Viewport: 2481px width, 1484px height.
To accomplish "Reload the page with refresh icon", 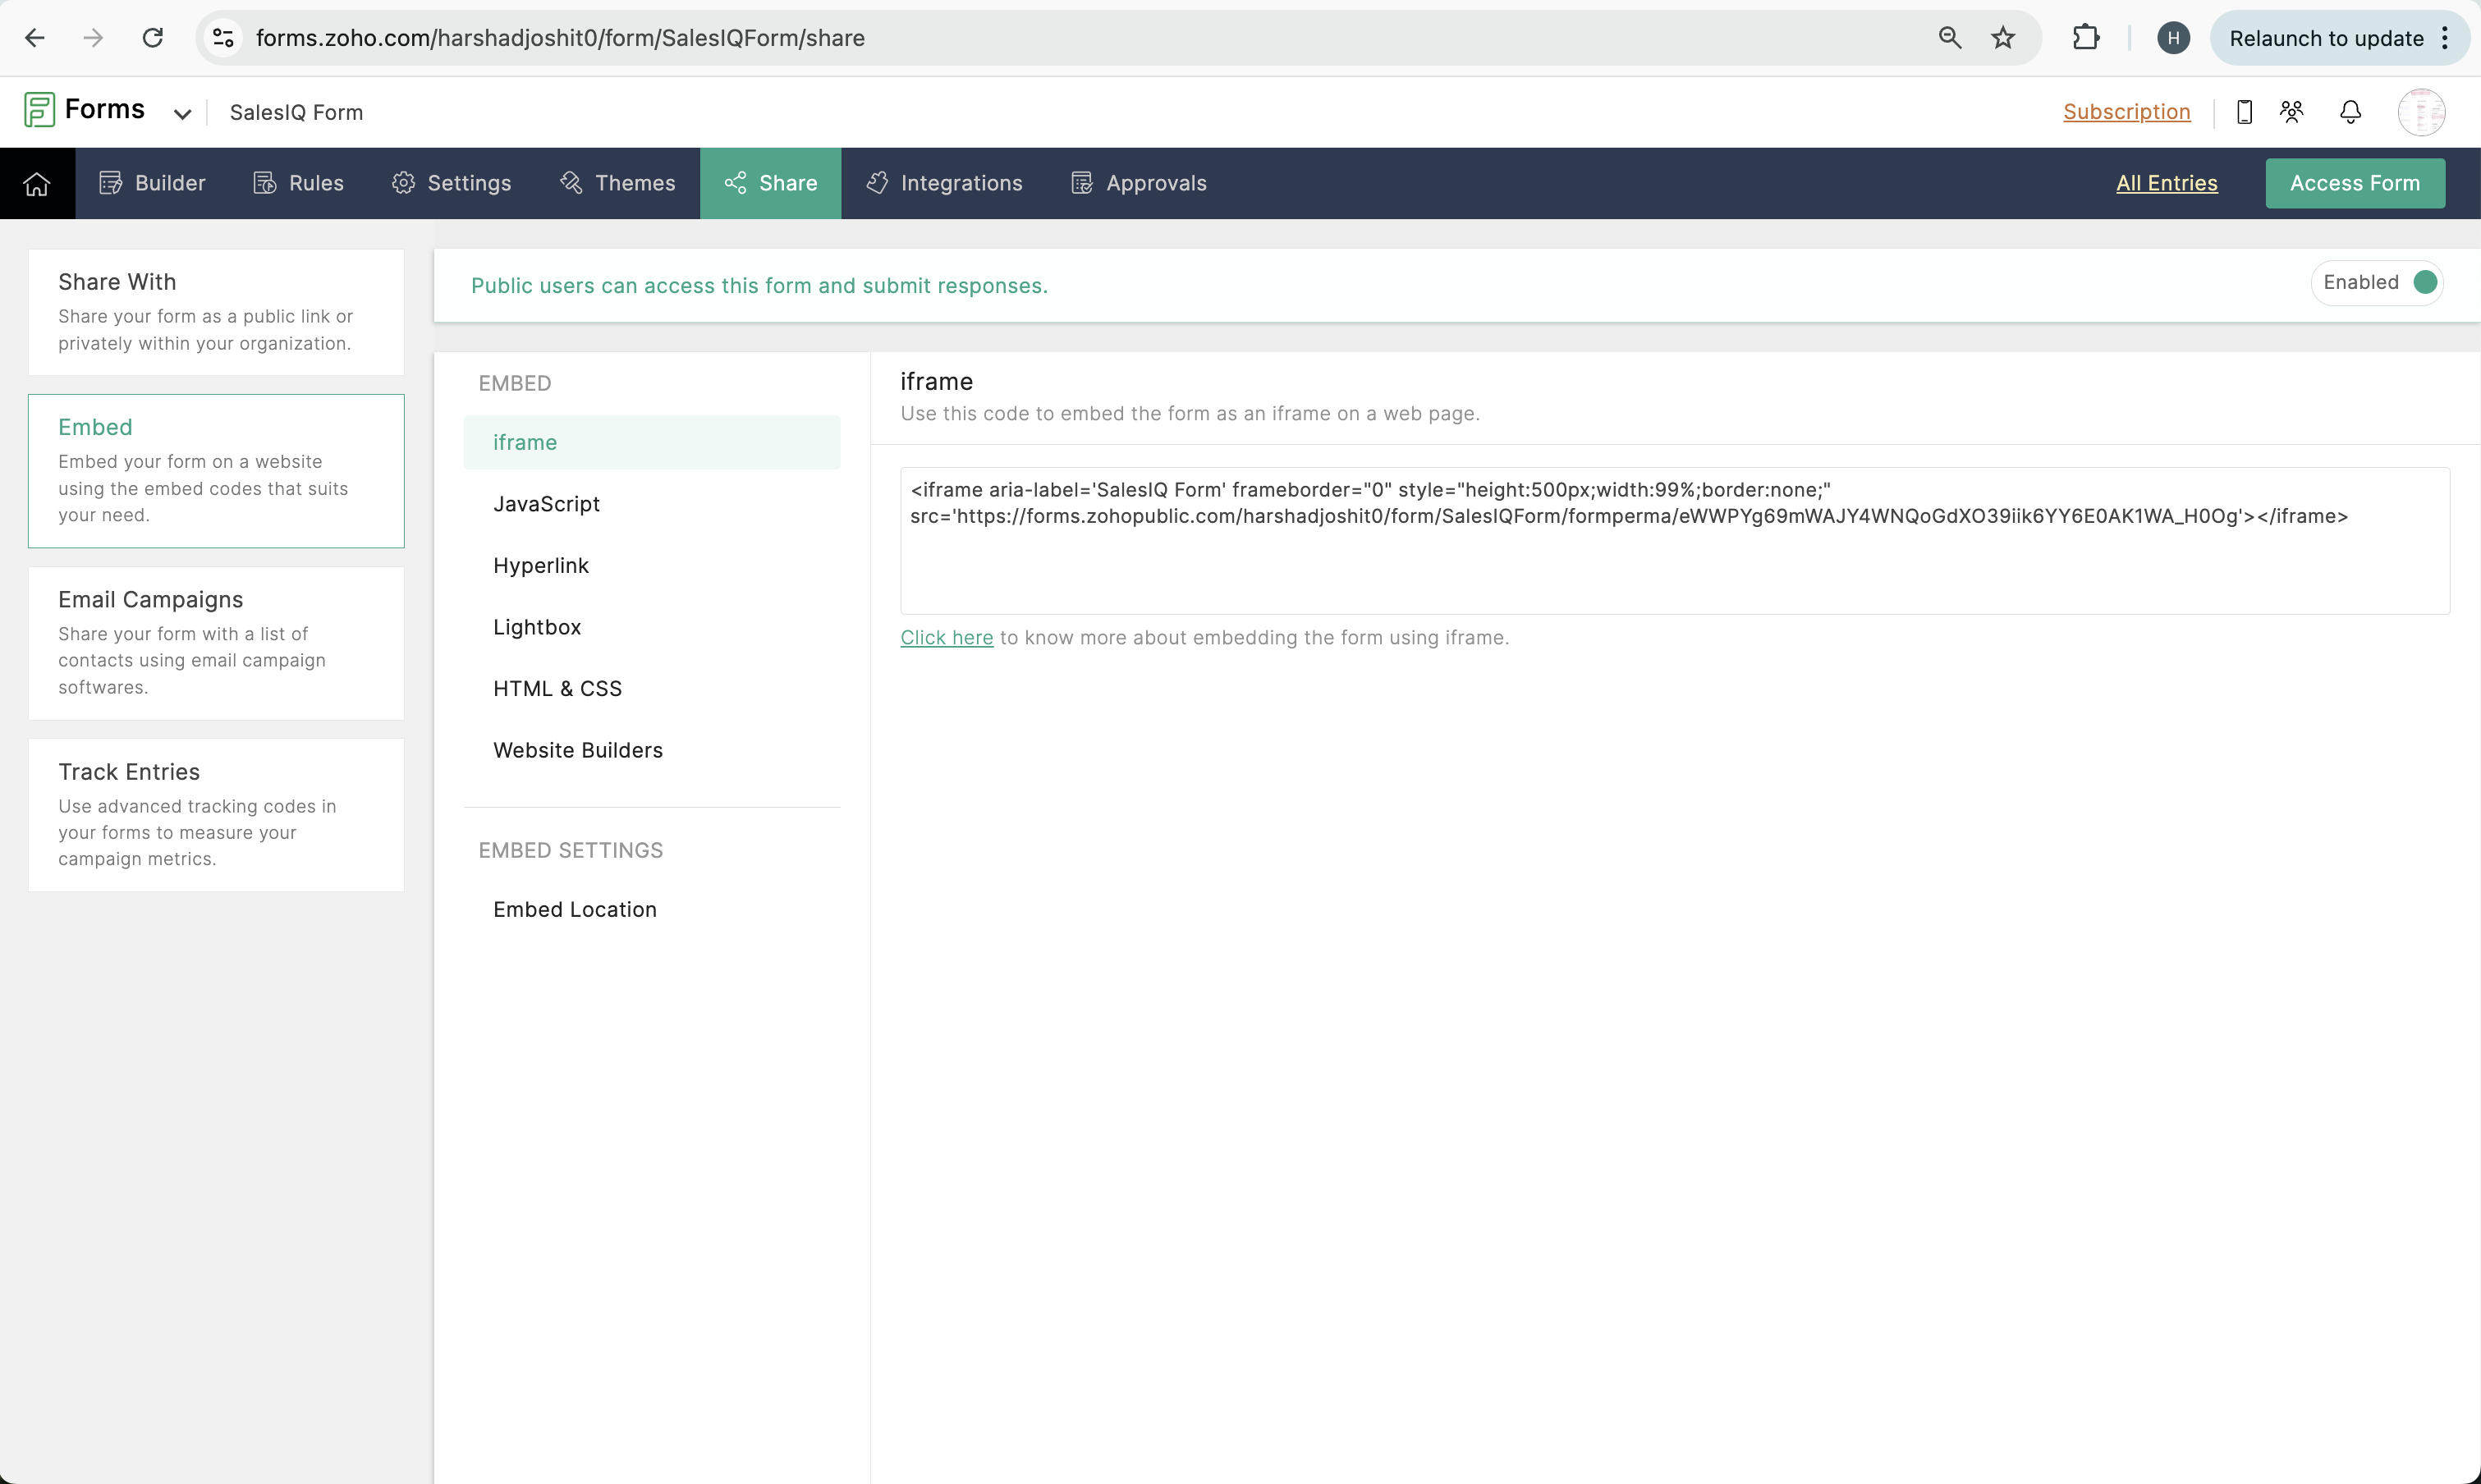I will 153,38.
